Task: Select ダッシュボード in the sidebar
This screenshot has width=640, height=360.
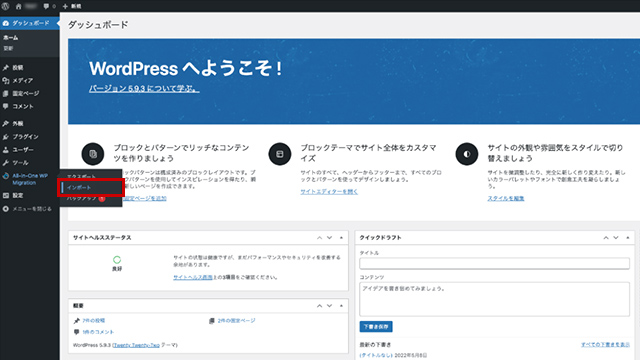Action: point(29,23)
